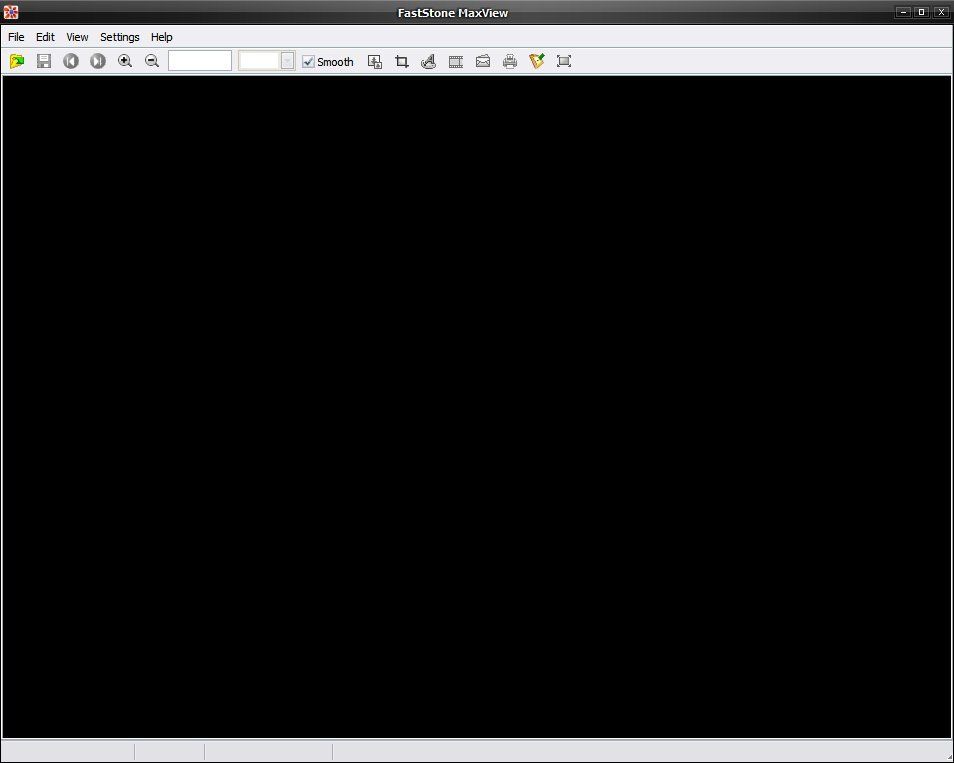Open an image file
954x763 pixels.
tap(17, 61)
